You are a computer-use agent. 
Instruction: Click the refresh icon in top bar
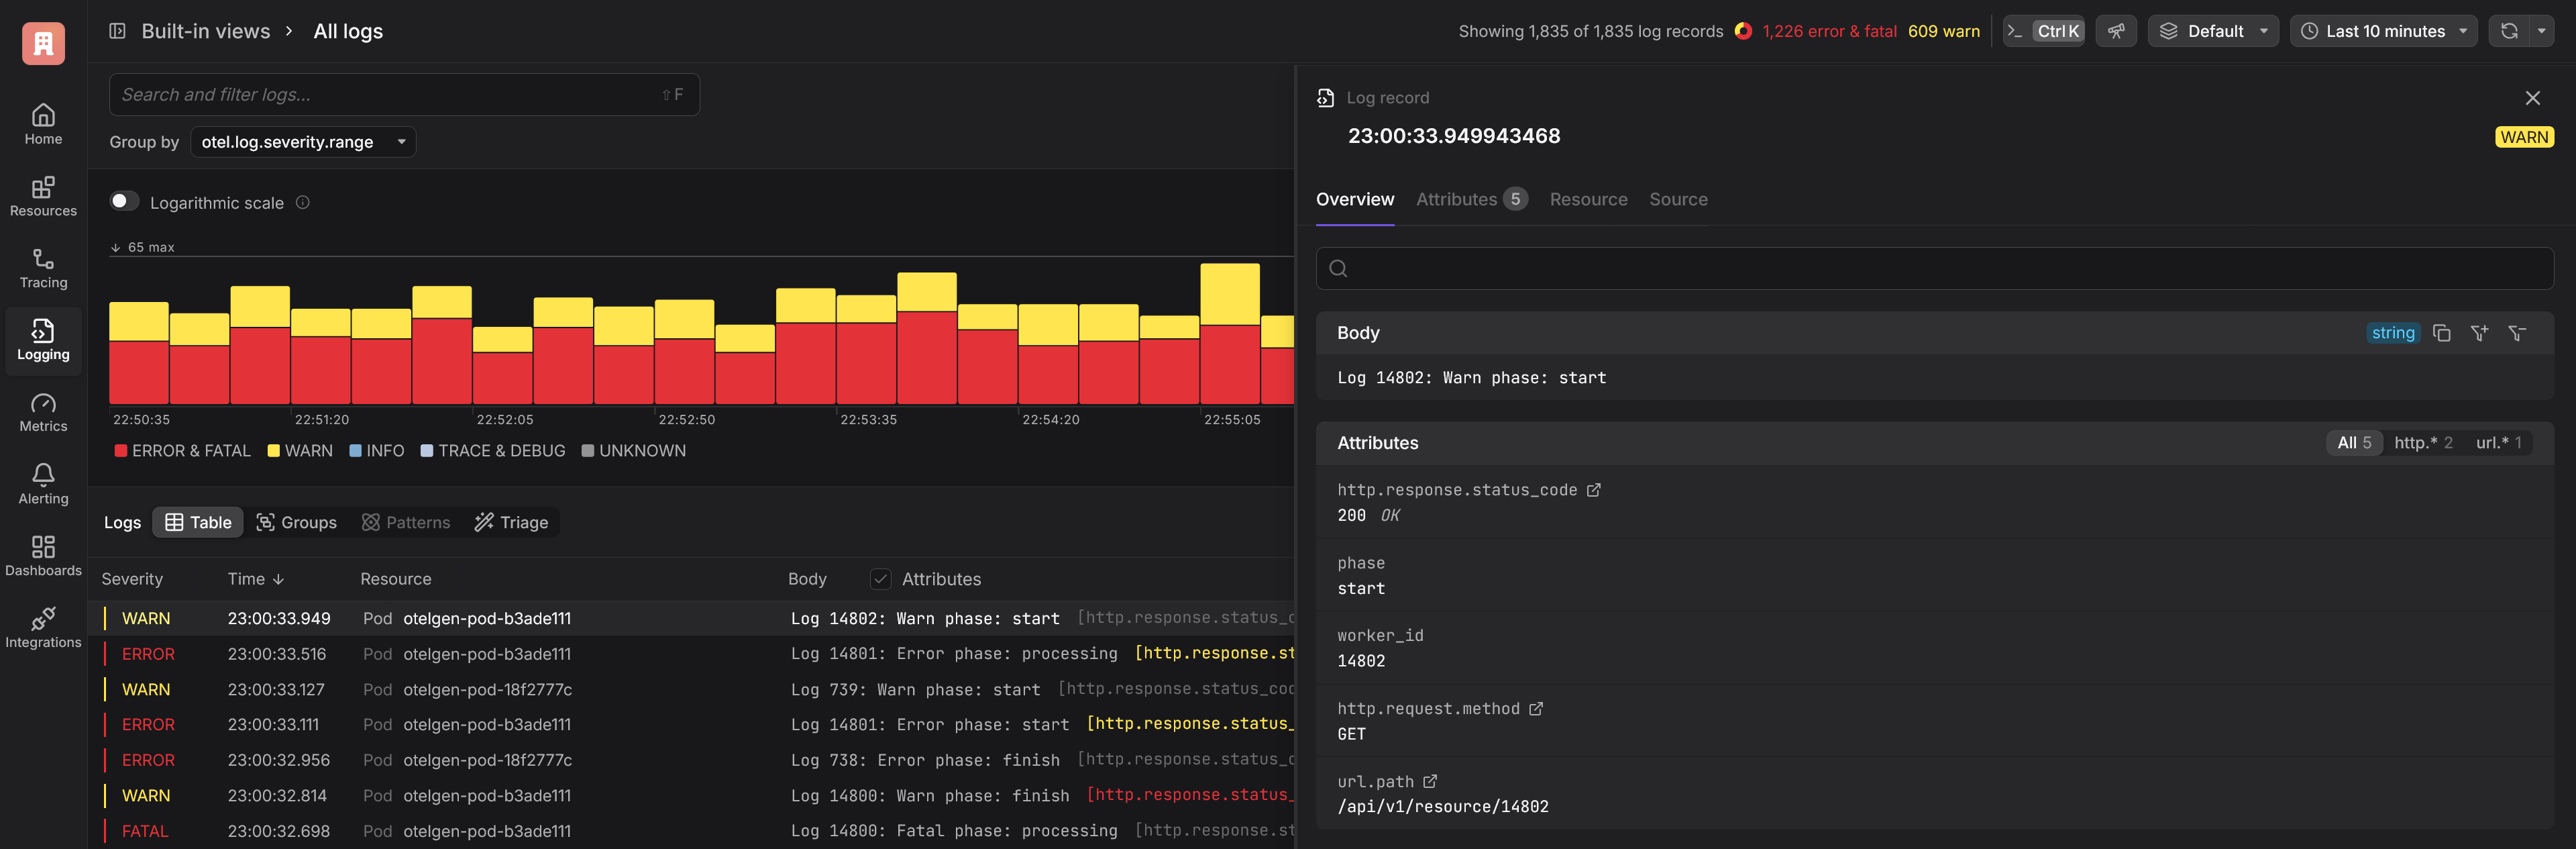(x=2509, y=31)
